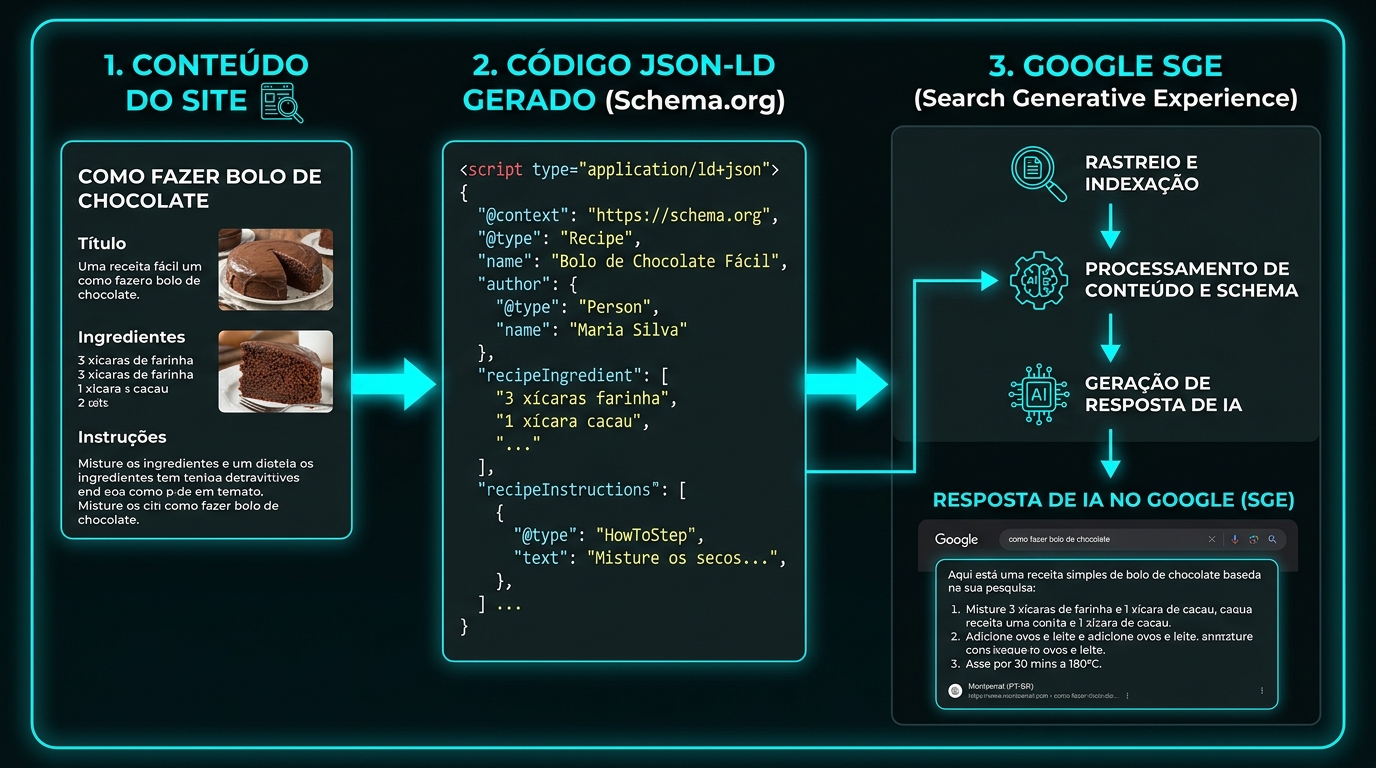Click the "@type": "HowToStep" line
This screenshot has height=768, width=1376.
coord(610,535)
